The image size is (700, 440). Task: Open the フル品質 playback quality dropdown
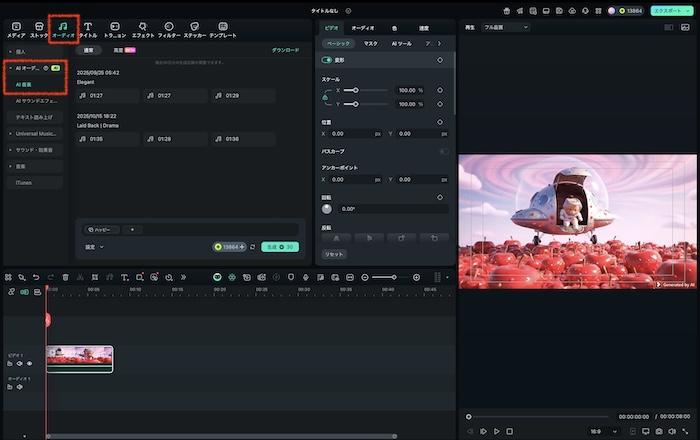(x=505, y=27)
